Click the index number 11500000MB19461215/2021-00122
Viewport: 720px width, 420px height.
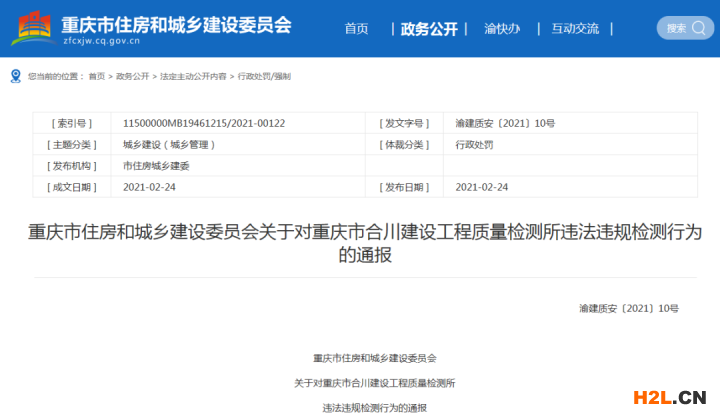tap(203, 123)
